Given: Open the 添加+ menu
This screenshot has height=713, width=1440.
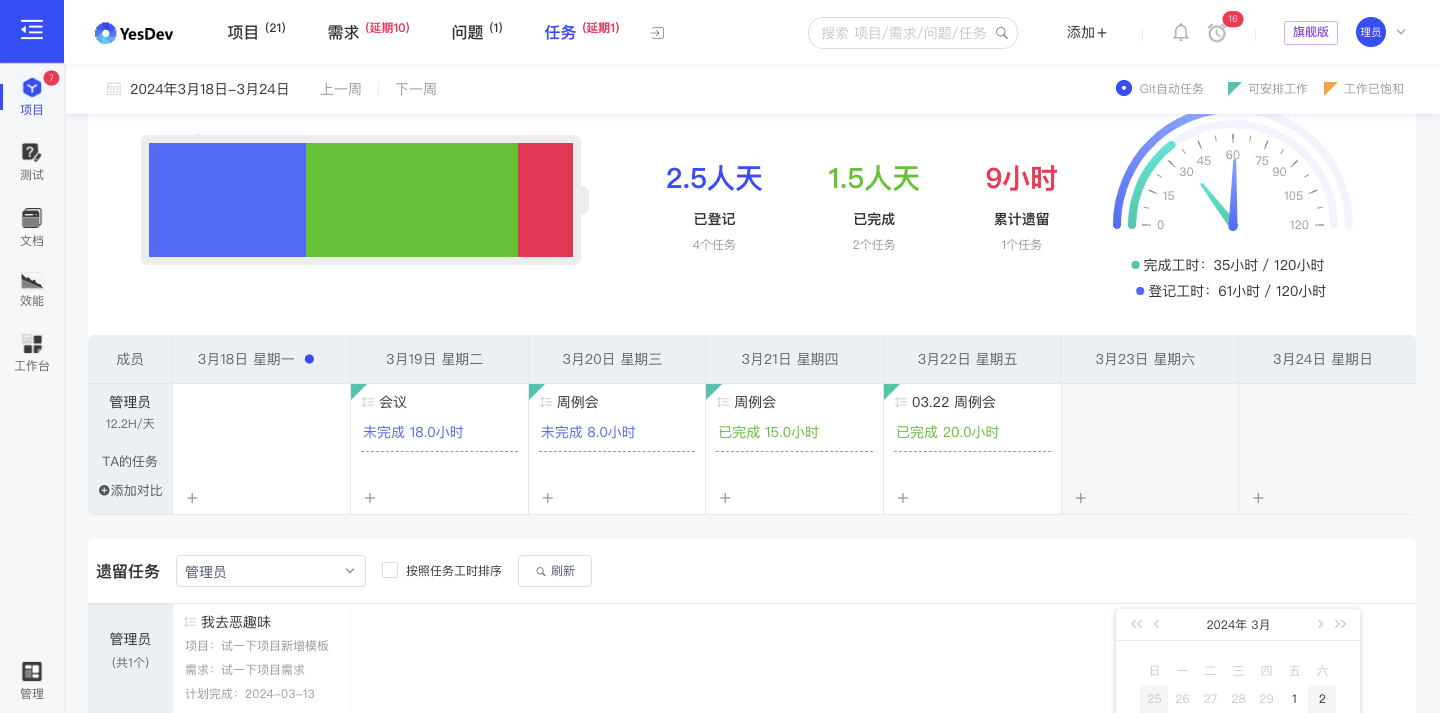Looking at the screenshot, I should tap(1087, 32).
